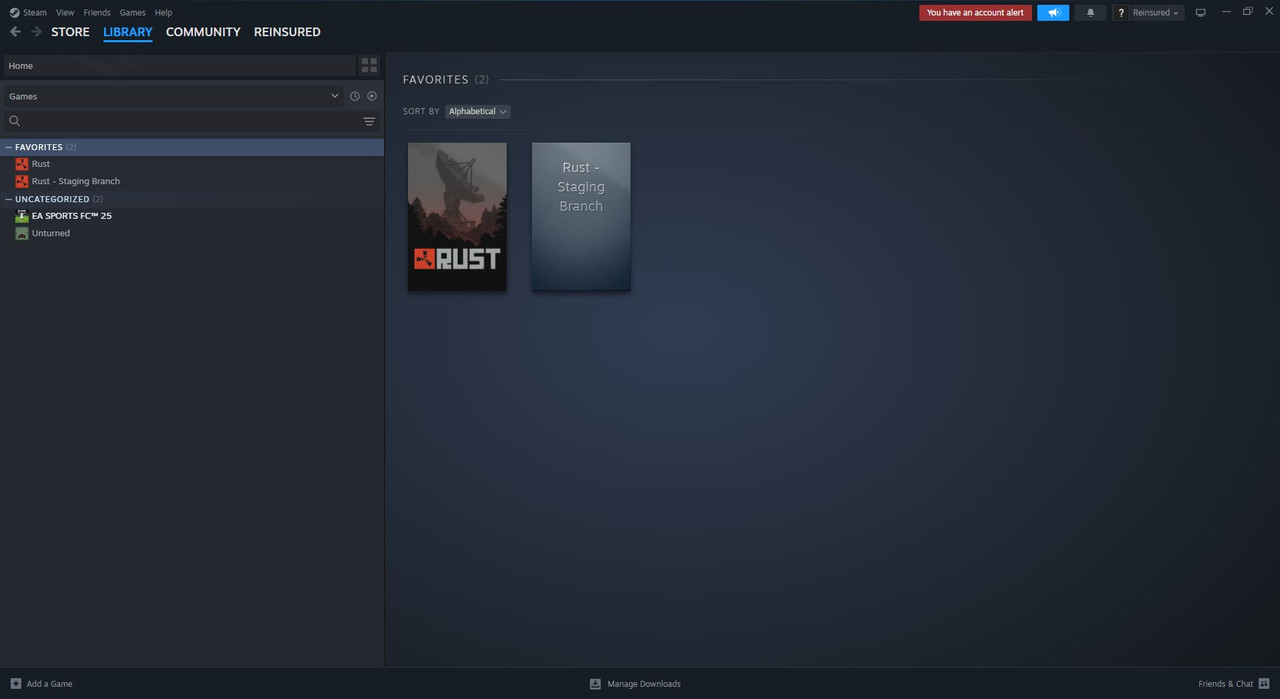This screenshot has width=1280, height=699.
Task: Expand the Games filter dropdown
Action: [x=173, y=96]
